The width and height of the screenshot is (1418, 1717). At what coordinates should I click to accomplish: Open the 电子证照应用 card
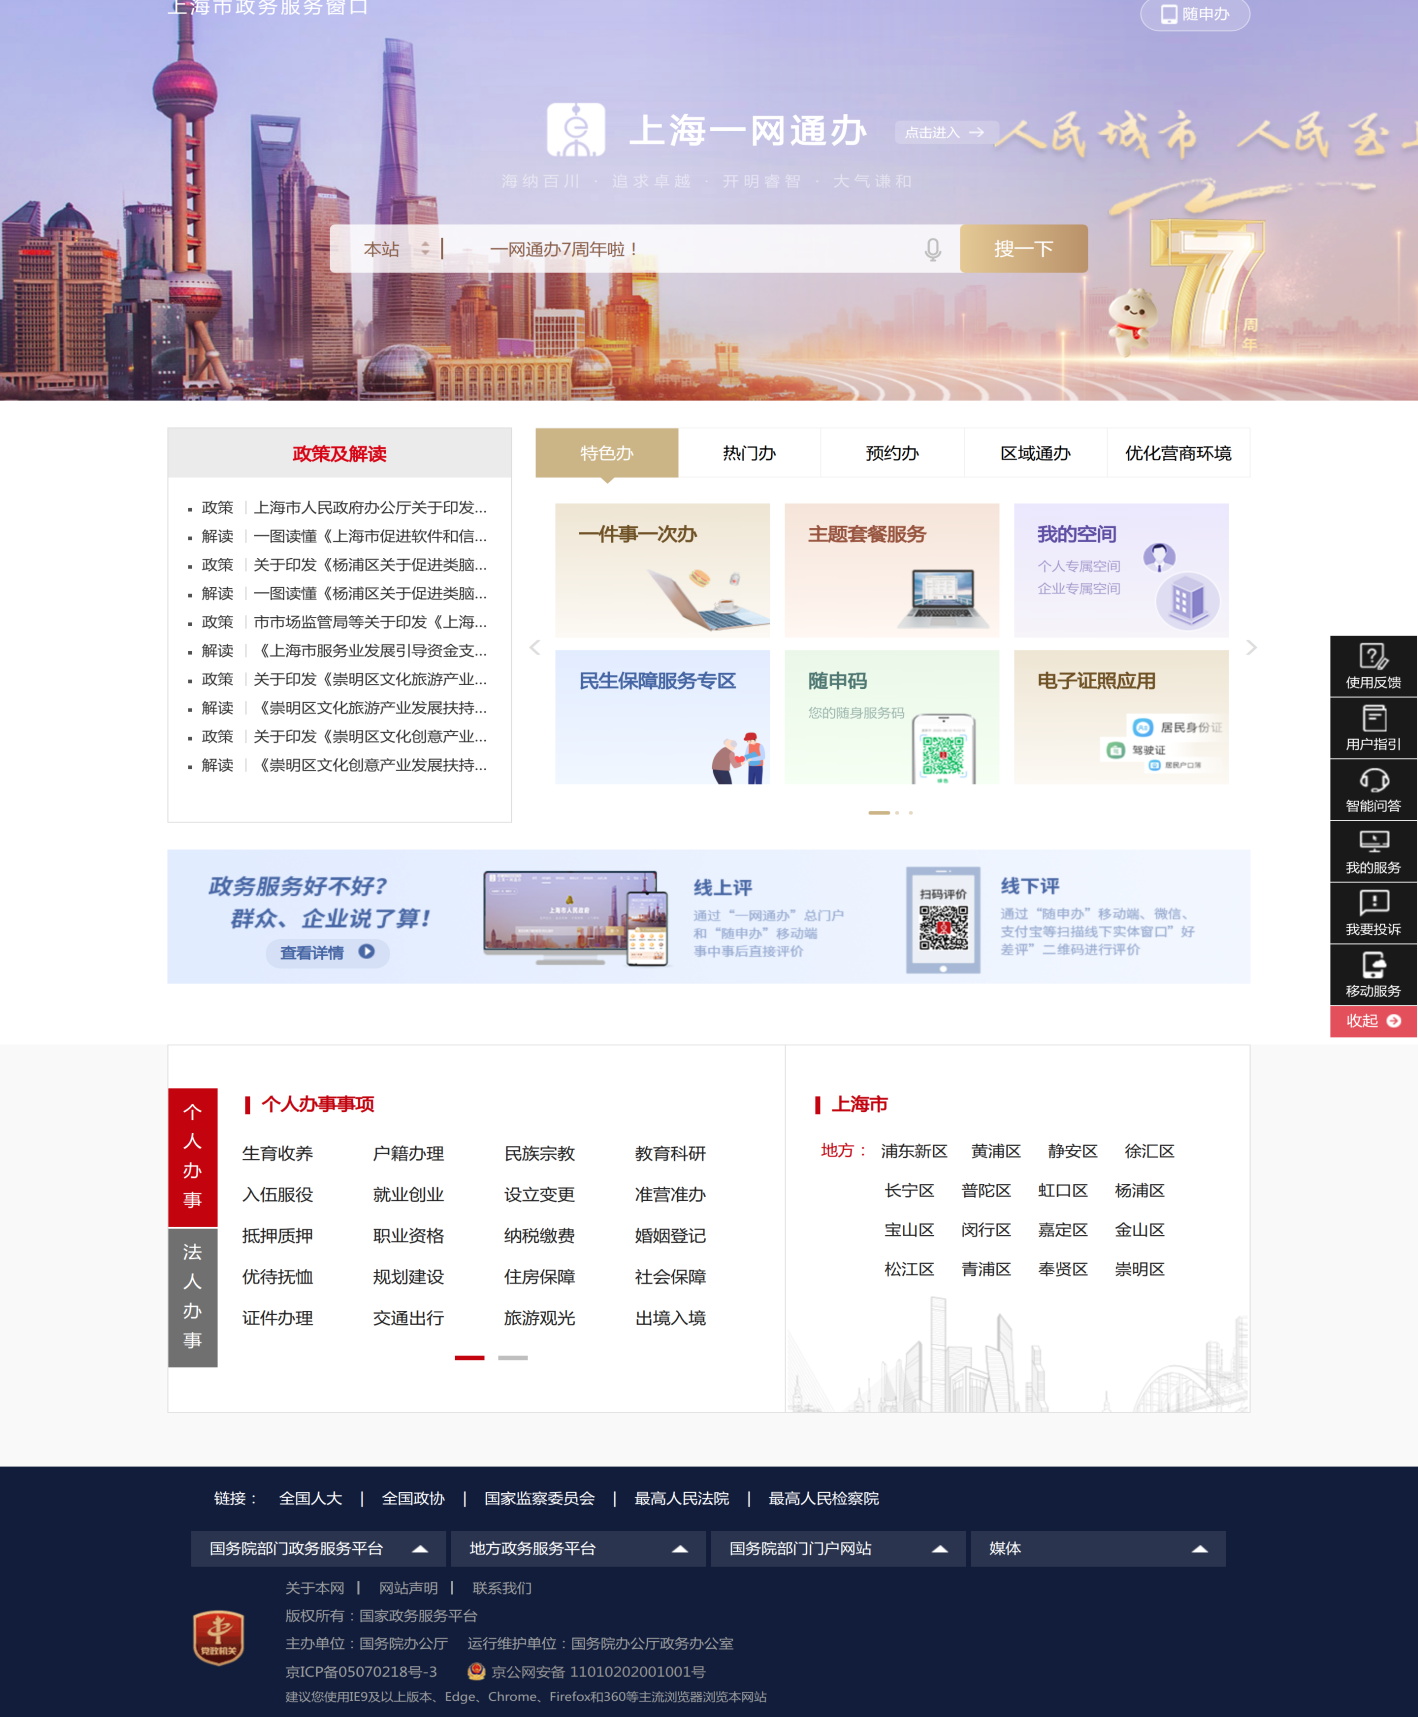[x=1121, y=717]
